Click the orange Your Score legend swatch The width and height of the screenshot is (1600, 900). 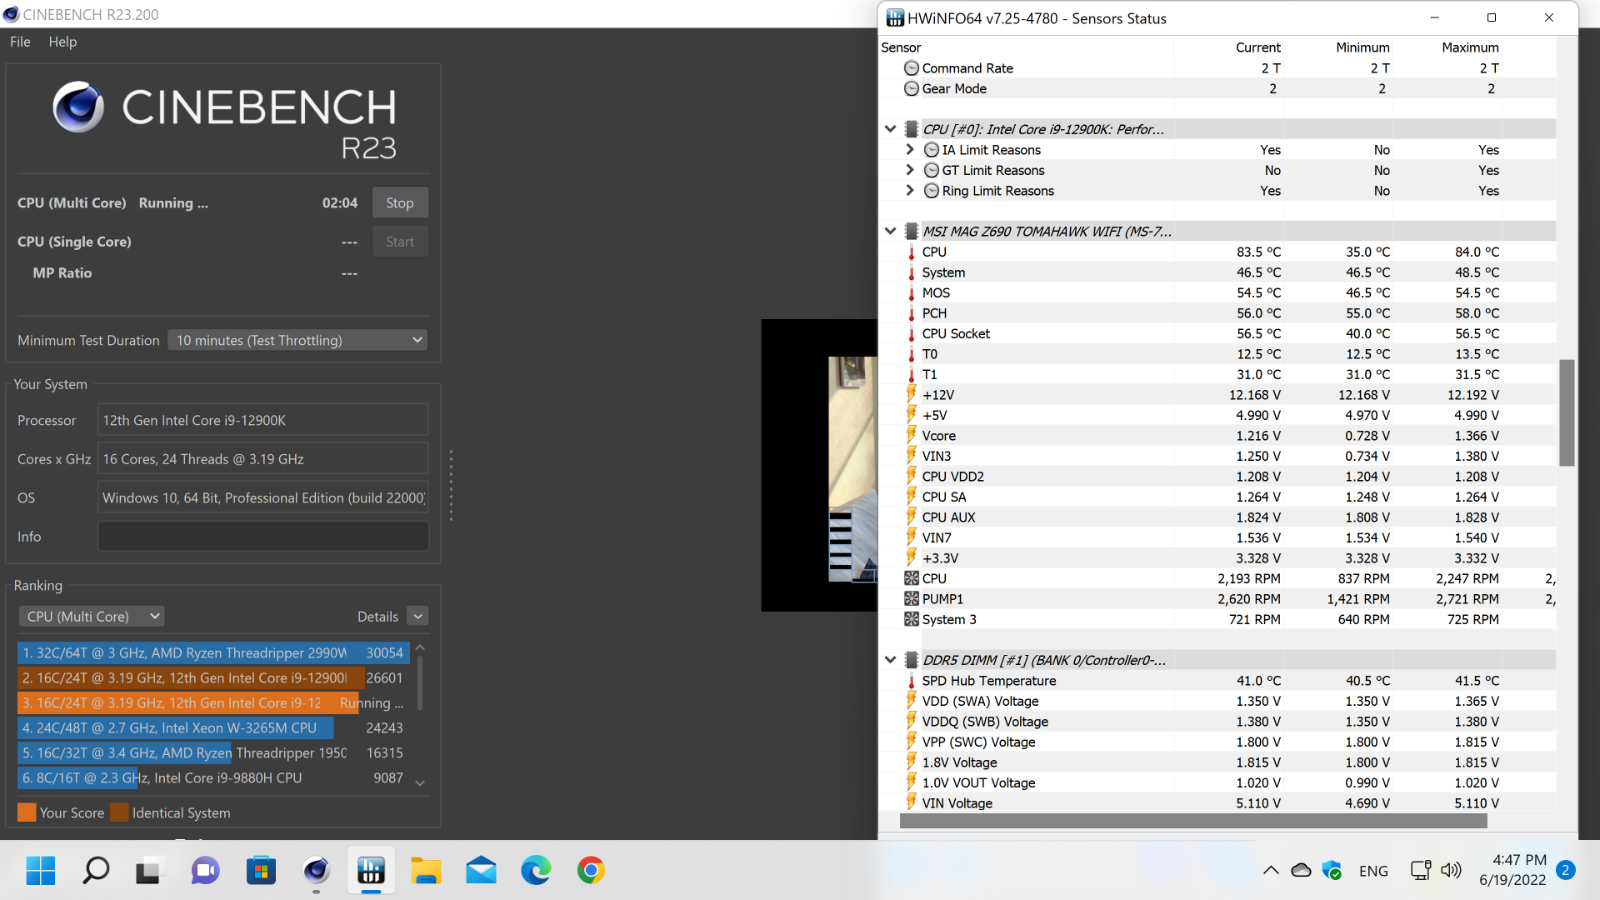[x=27, y=813]
